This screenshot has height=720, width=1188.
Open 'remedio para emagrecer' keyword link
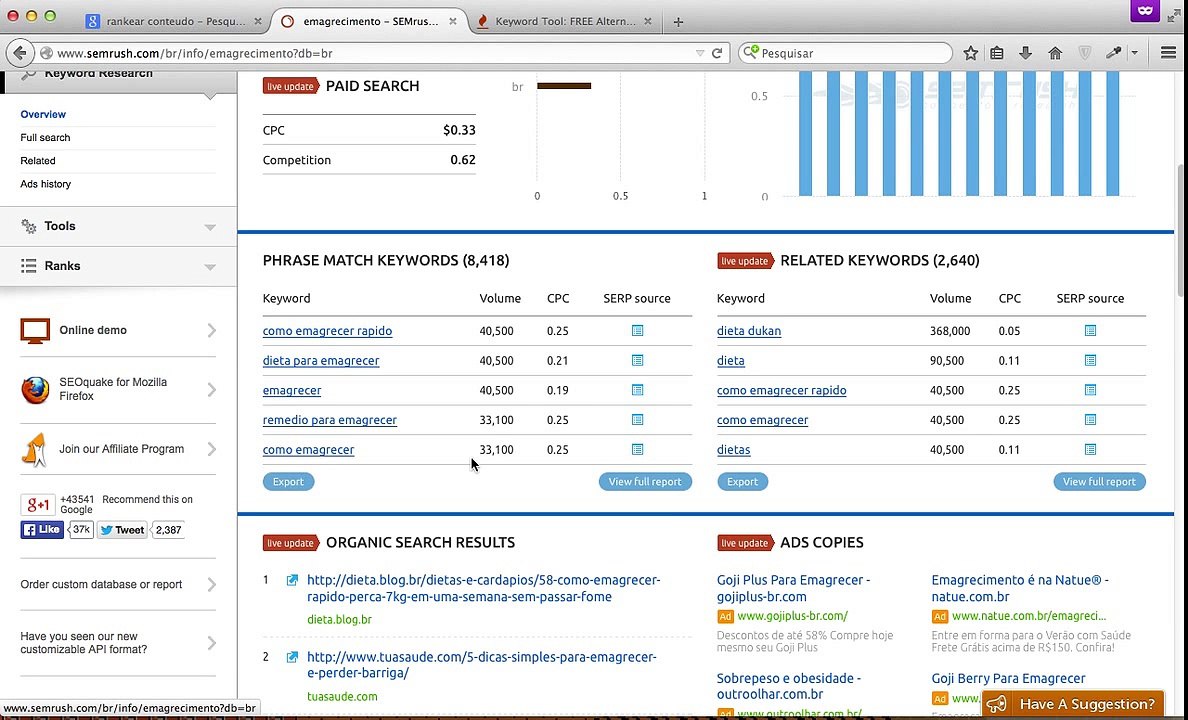pos(330,420)
